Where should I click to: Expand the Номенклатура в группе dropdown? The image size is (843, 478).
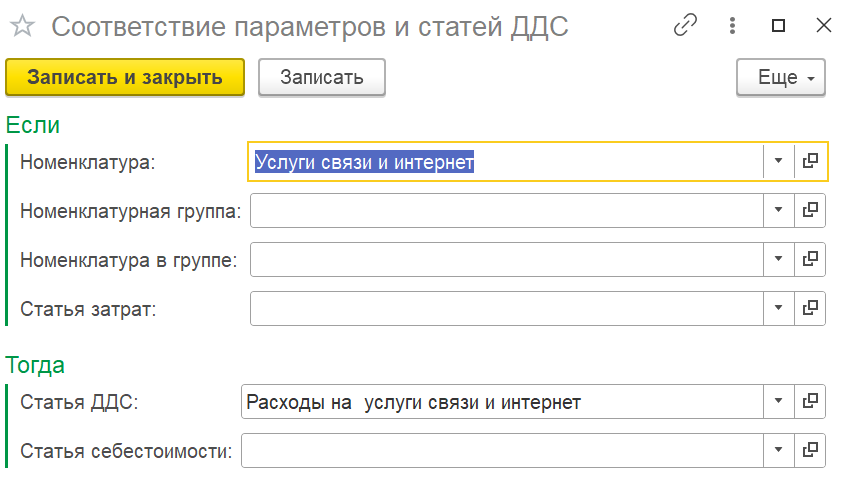(778, 259)
